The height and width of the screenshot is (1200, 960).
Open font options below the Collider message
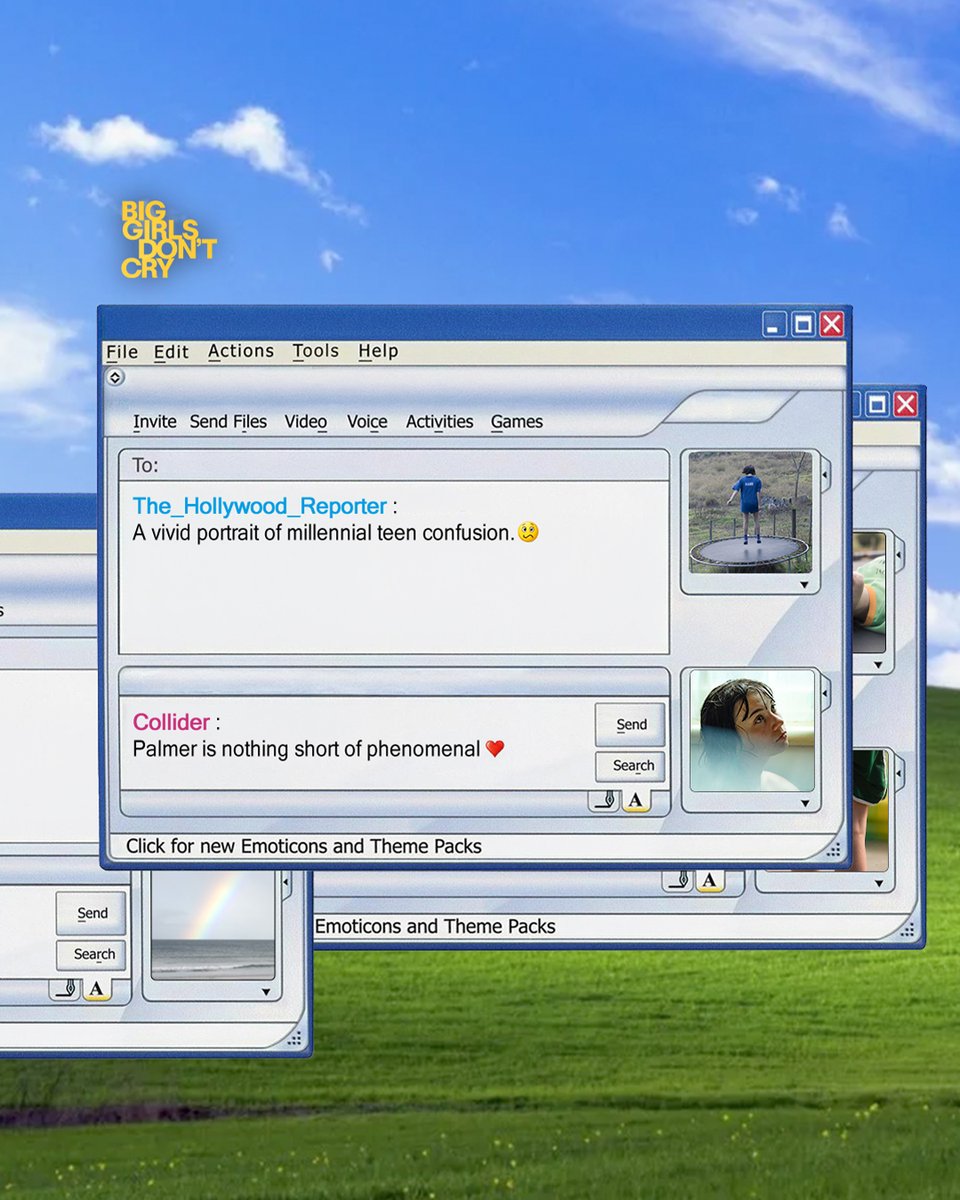coord(636,801)
